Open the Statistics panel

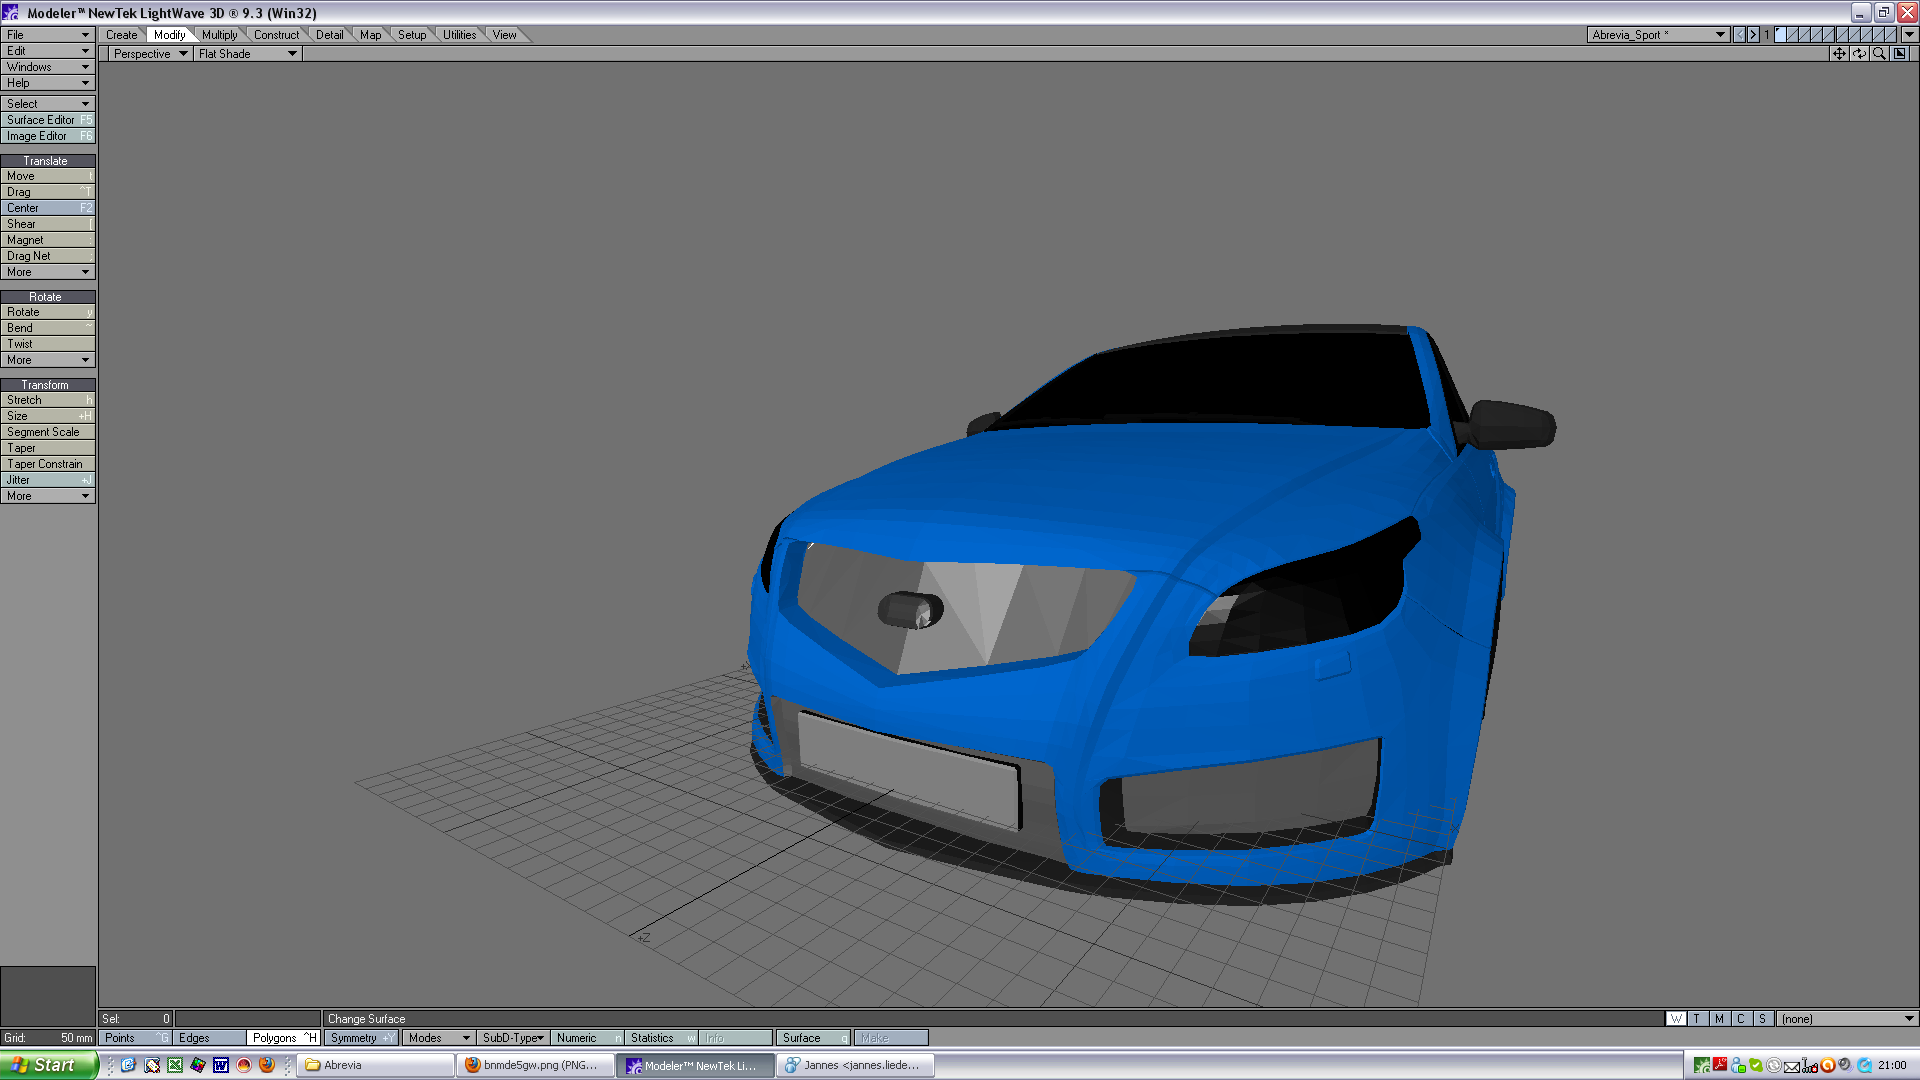[x=661, y=1038]
